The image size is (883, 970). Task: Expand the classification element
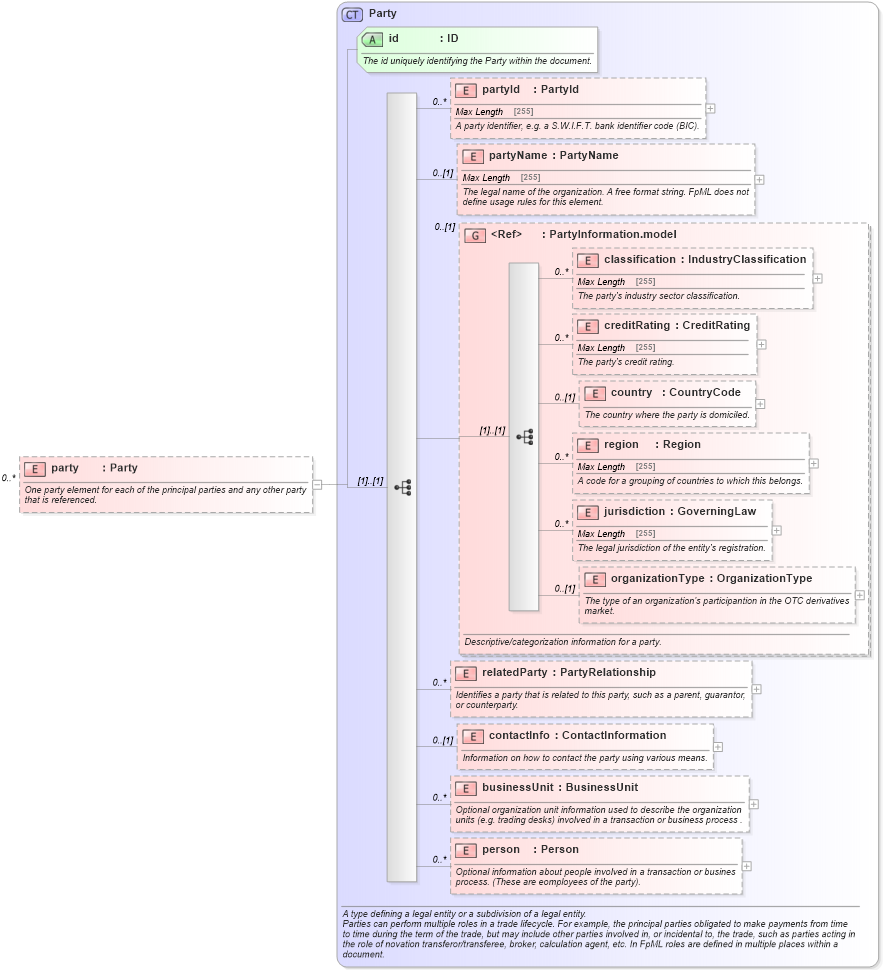pos(817,278)
